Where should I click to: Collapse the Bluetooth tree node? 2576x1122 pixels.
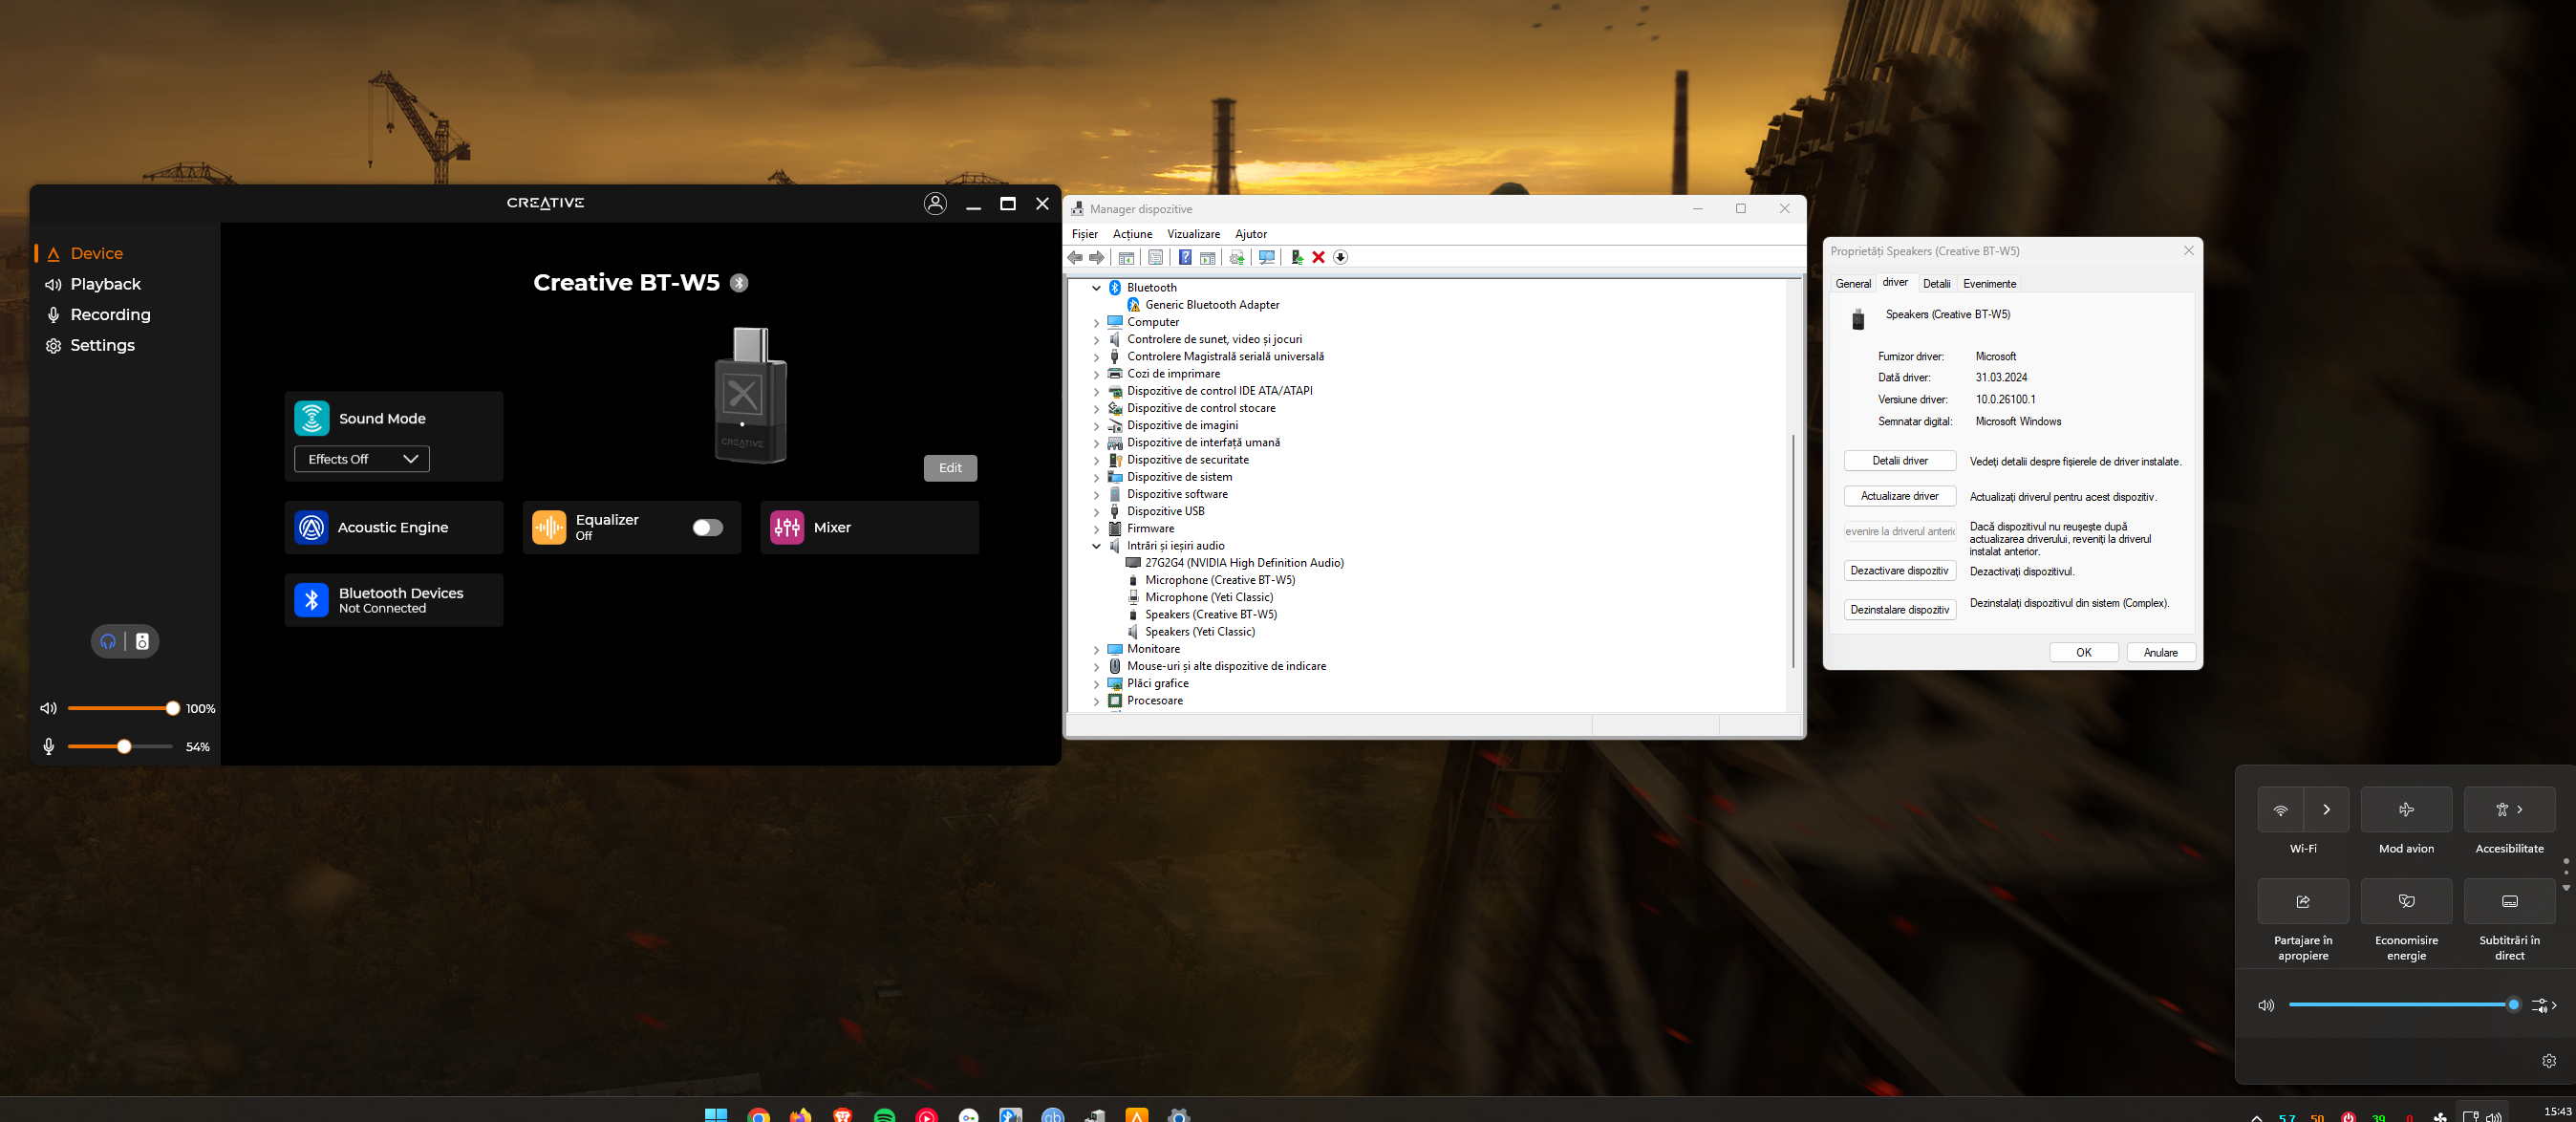click(1096, 288)
